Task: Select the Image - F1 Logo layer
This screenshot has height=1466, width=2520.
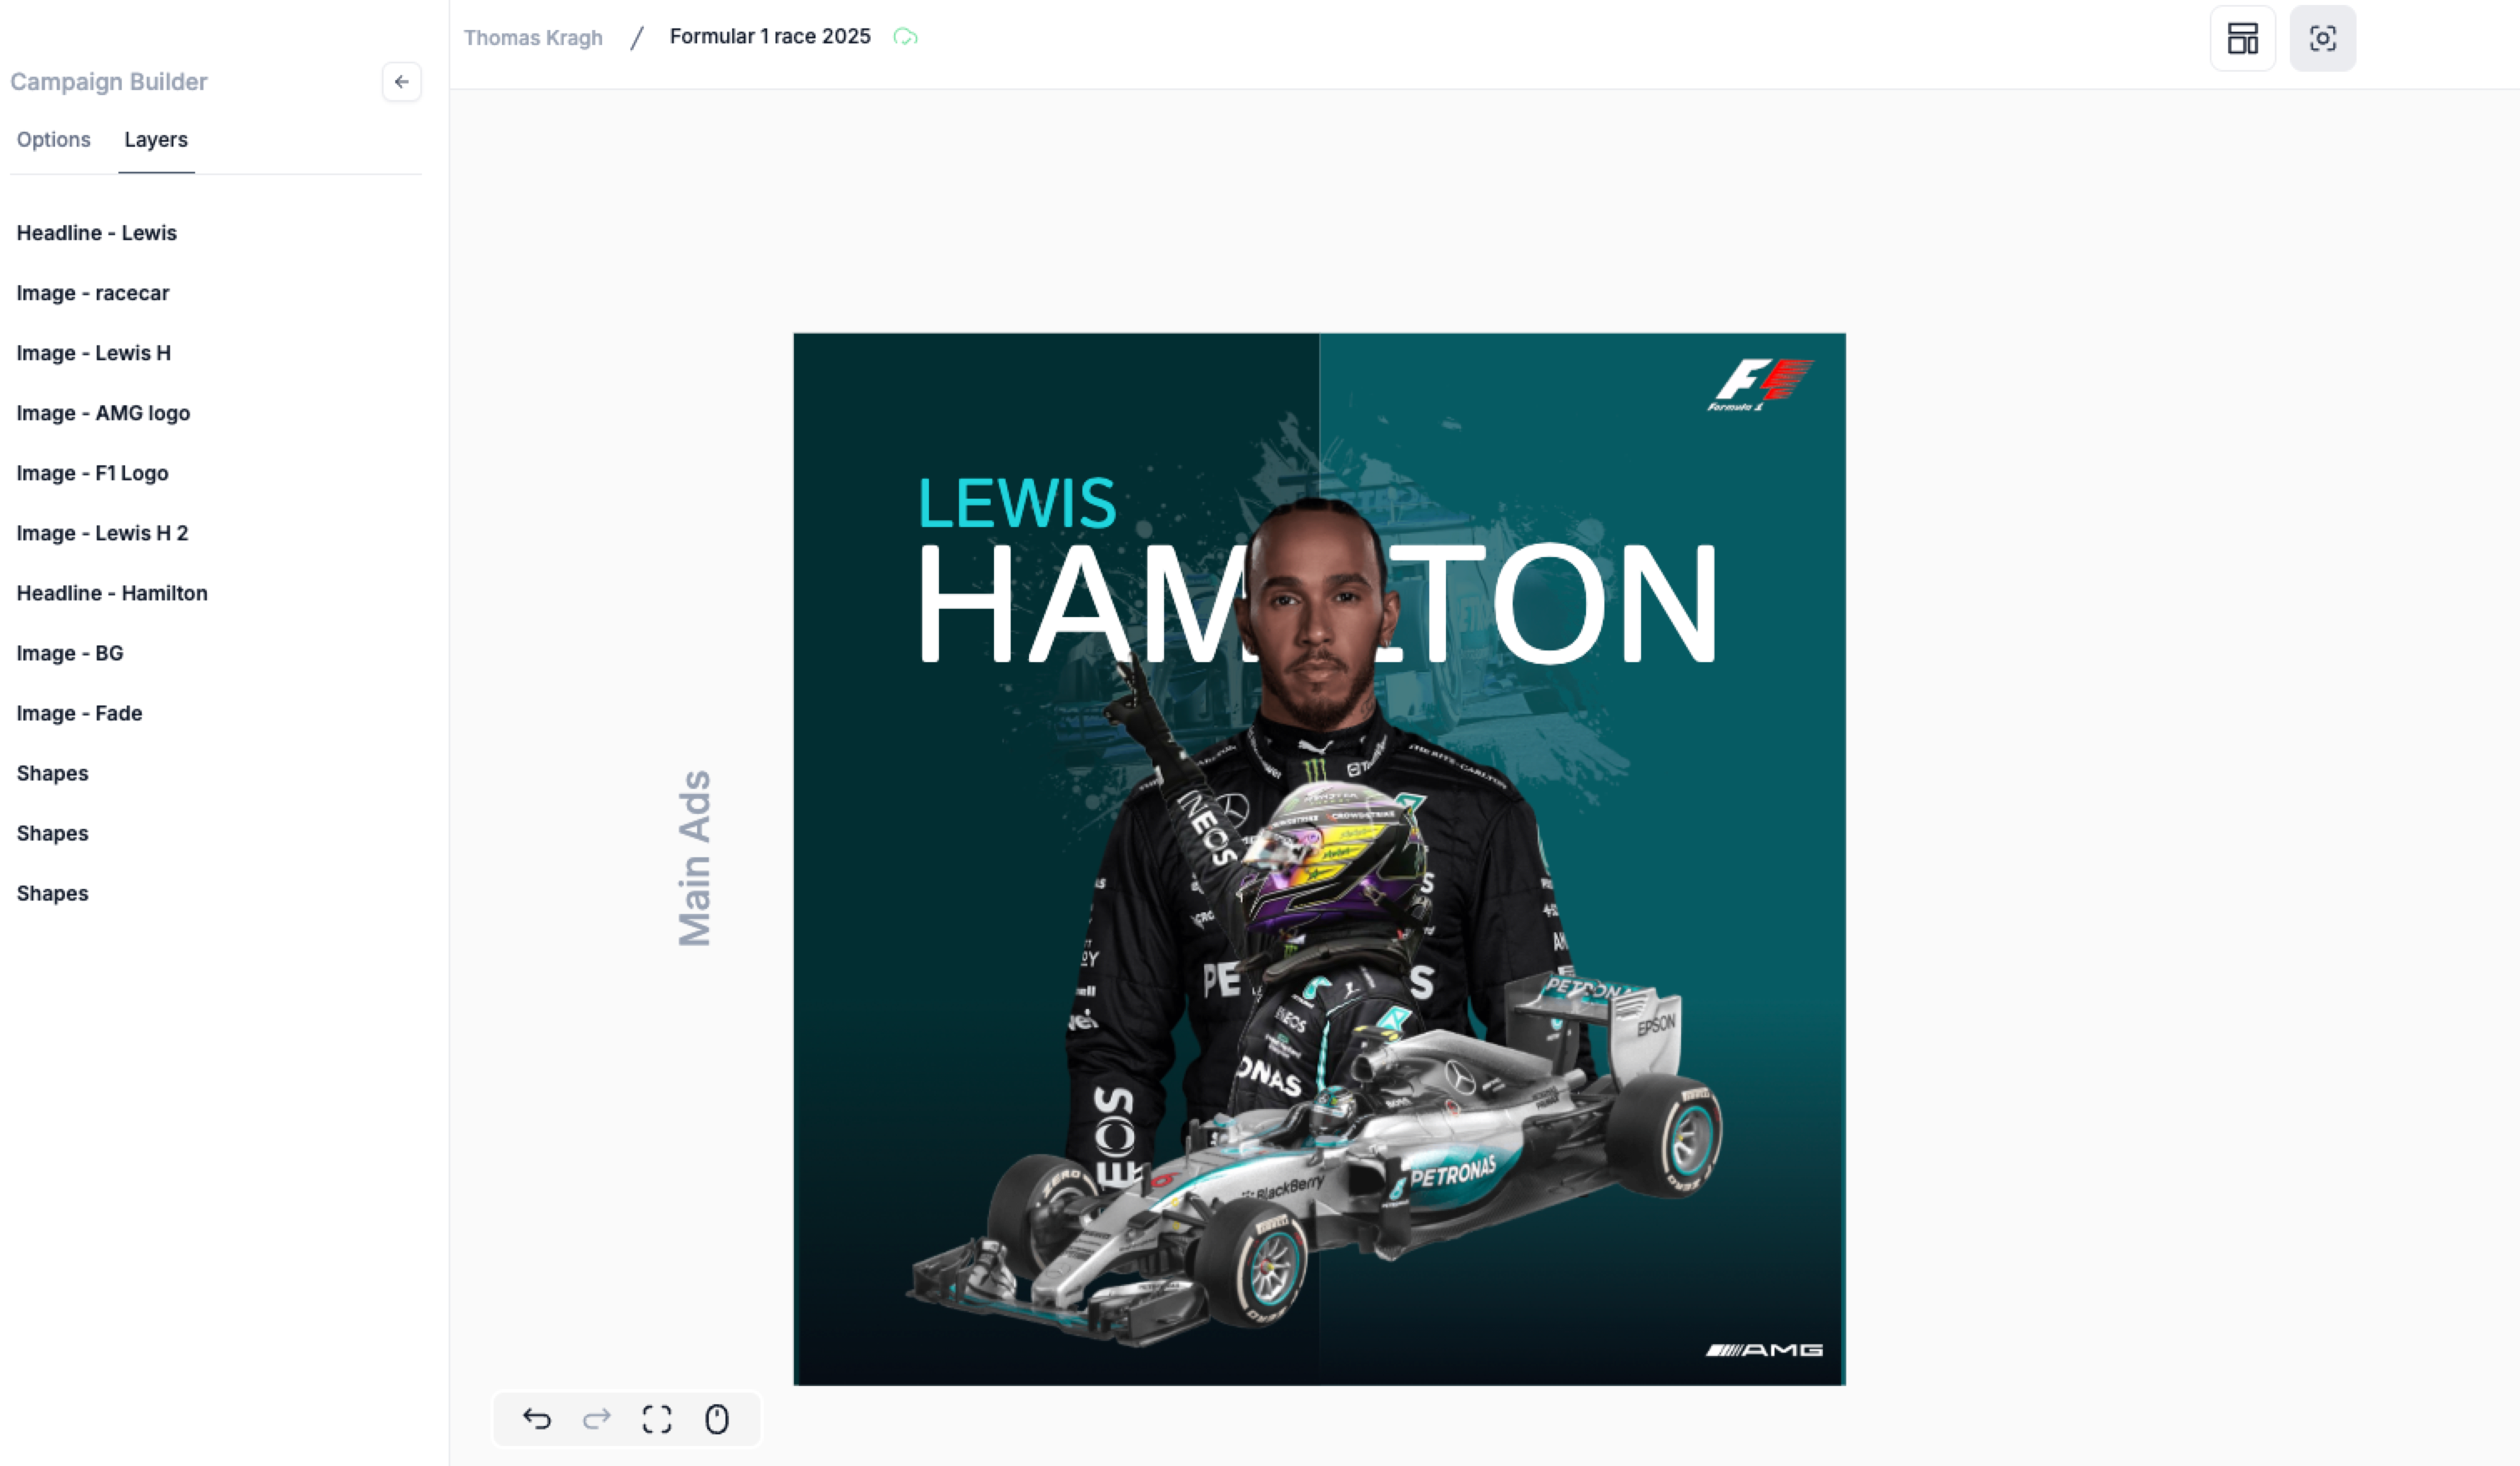Action: point(92,473)
